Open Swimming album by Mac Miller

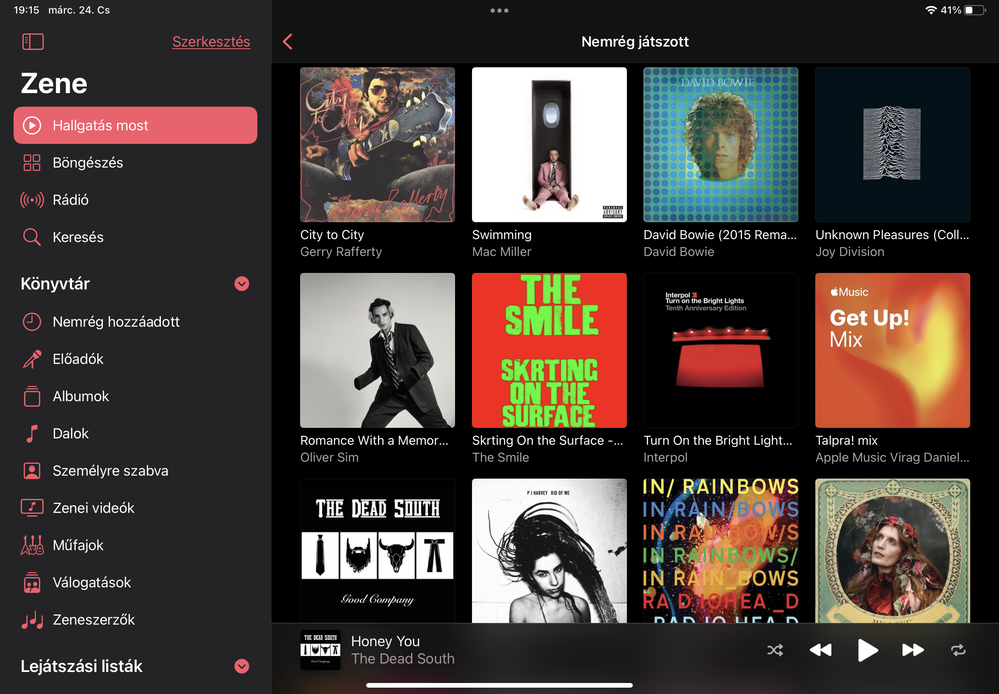(549, 145)
